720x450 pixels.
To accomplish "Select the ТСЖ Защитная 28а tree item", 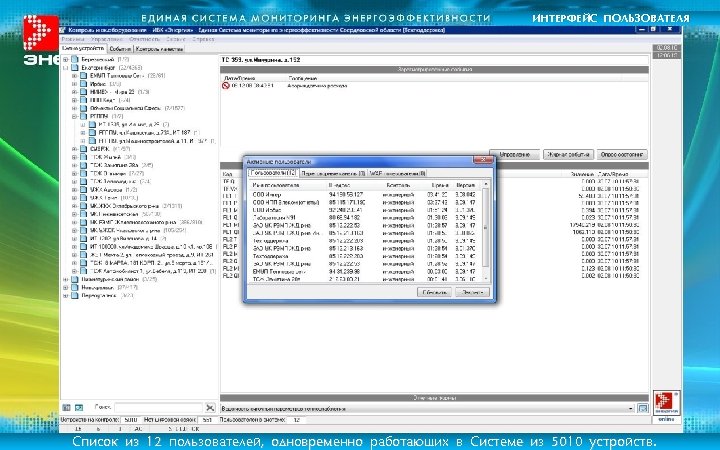I will [x=121, y=165].
